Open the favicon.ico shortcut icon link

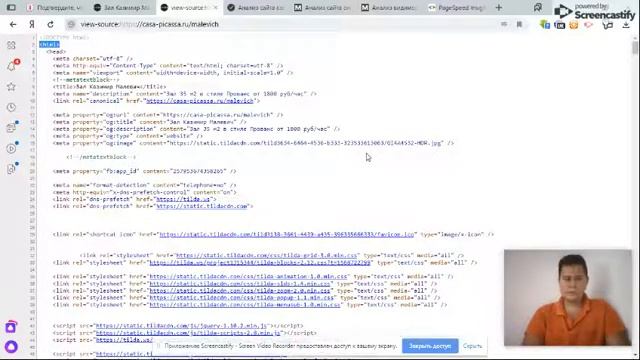pos(287,234)
